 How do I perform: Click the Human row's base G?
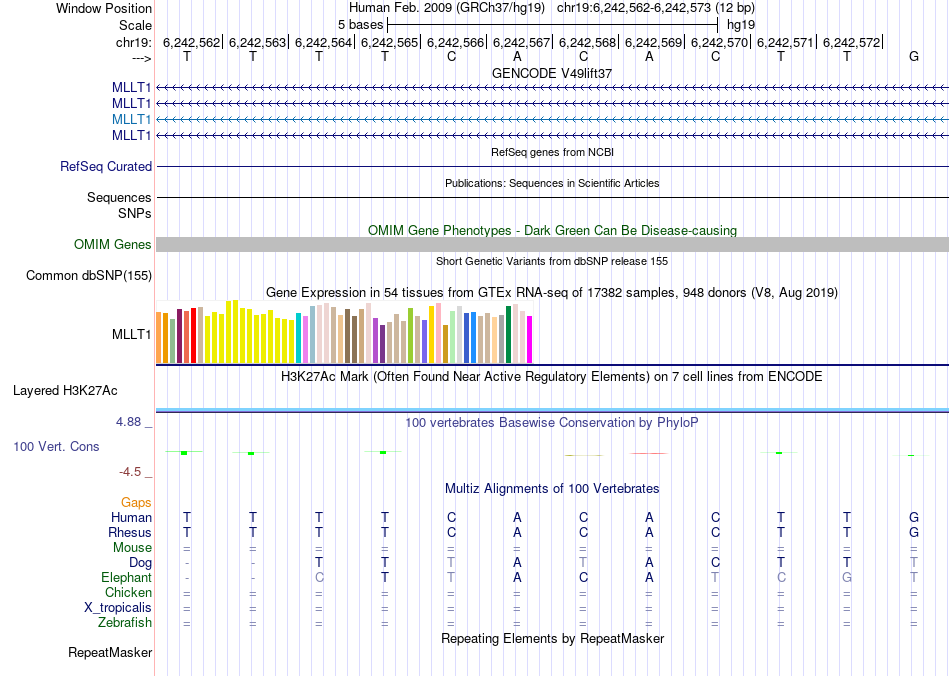tap(914, 517)
